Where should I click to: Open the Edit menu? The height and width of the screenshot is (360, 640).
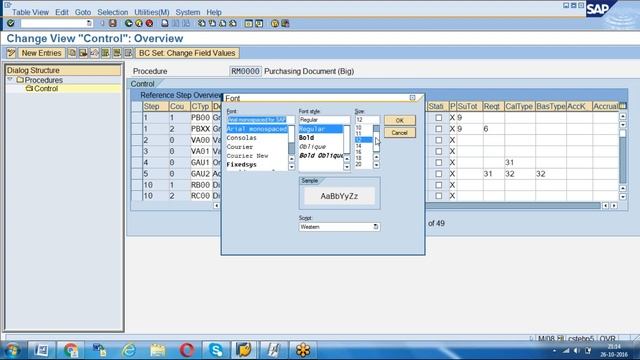pyautogui.click(x=62, y=12)
